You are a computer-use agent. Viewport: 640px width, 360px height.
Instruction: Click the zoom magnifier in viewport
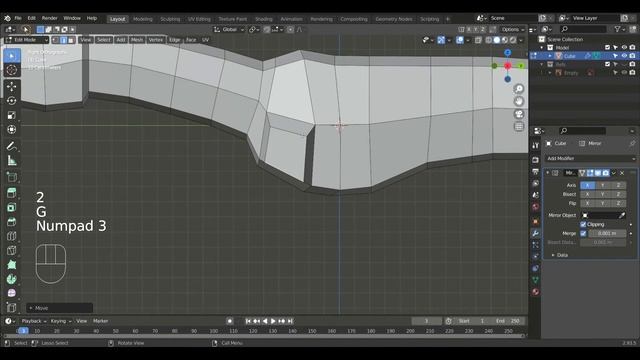coord(519,89)
